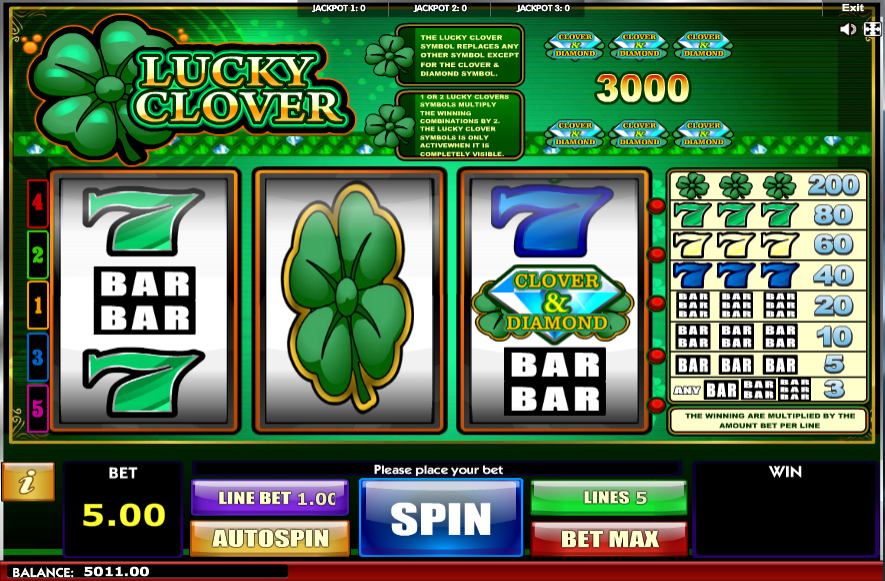Change the Line Bet amount
Viewport: 885px width, 581px height.
point(270,497)
